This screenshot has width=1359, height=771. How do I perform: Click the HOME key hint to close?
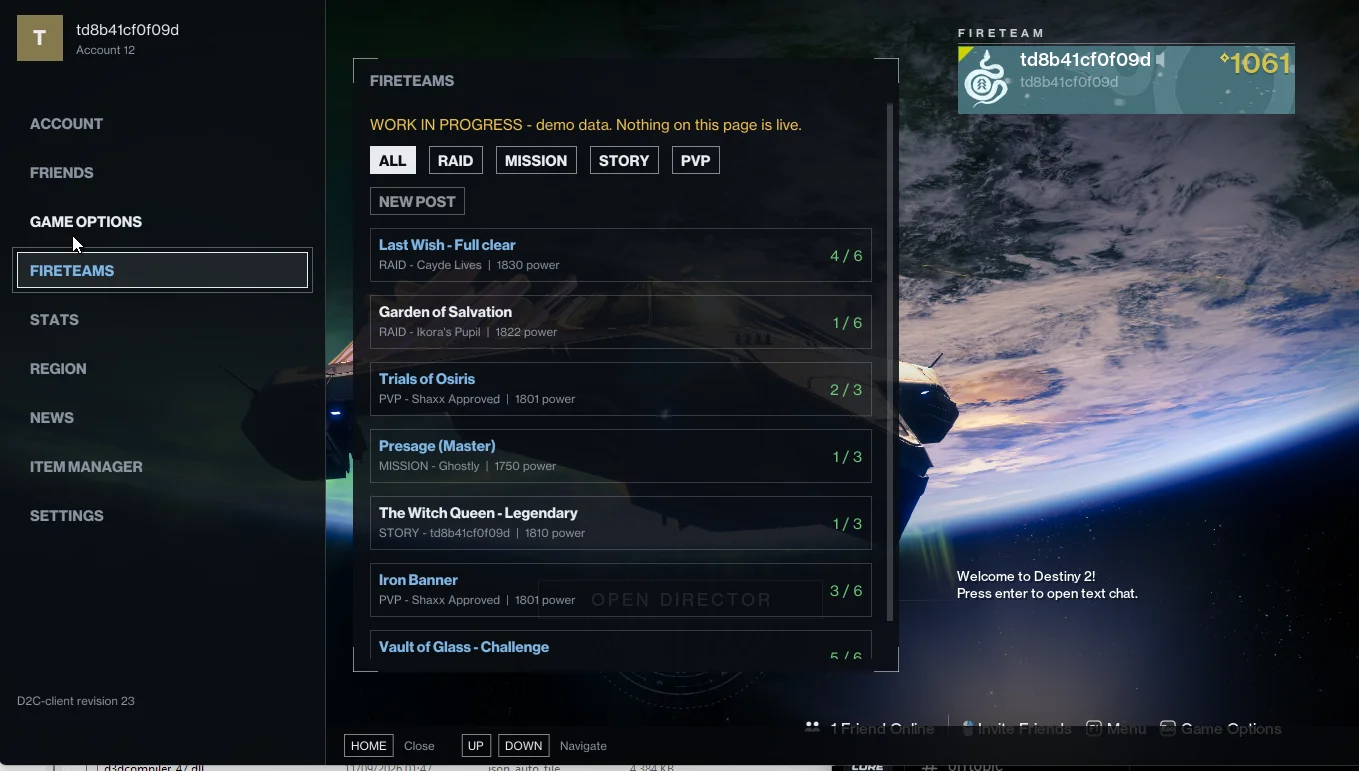pos(369,746)
